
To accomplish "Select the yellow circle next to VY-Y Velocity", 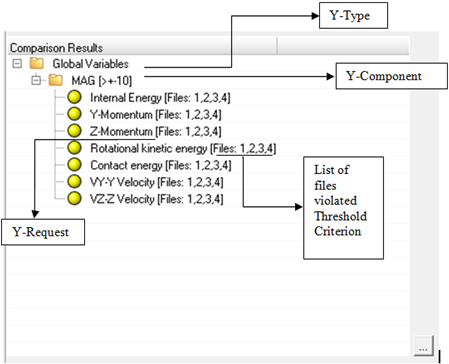I will [74, 181].
